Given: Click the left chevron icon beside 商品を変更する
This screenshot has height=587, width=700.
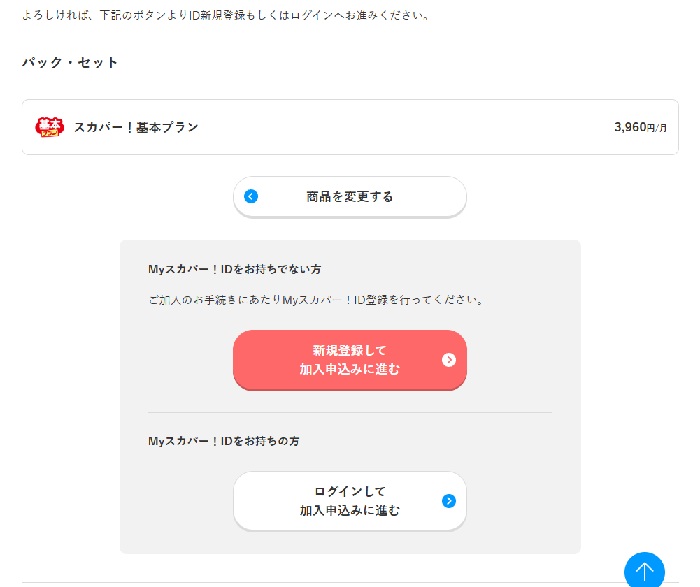Looking at the screenshot, I should [x=251, y=197].
